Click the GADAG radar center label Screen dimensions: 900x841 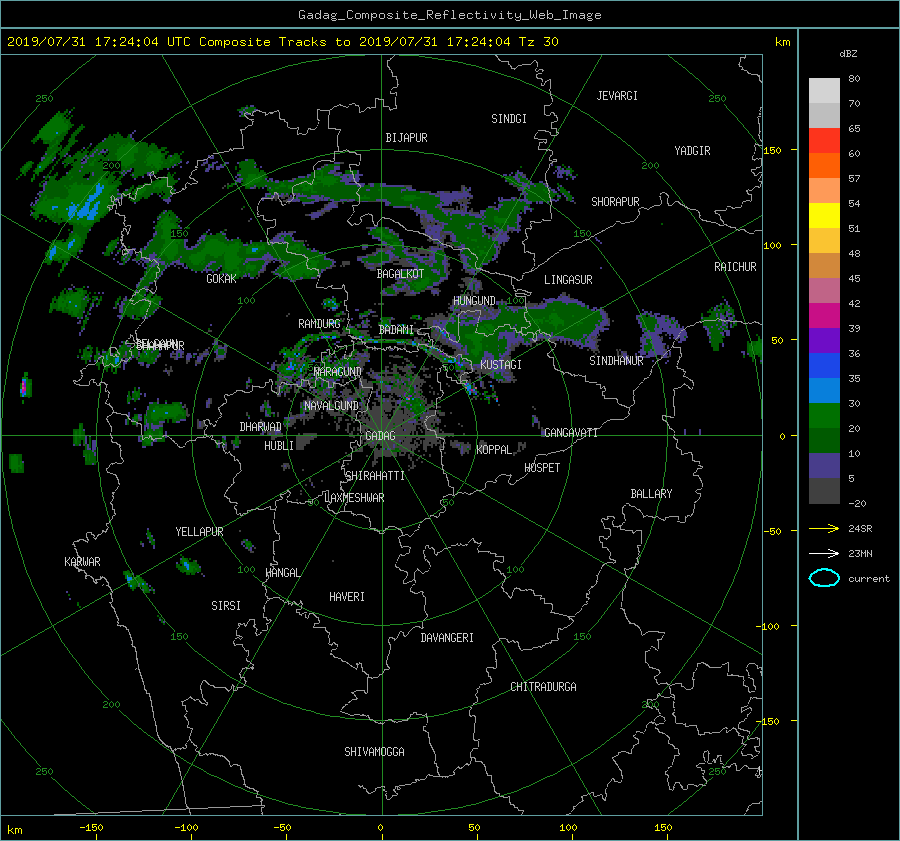(x=380, y=436)
